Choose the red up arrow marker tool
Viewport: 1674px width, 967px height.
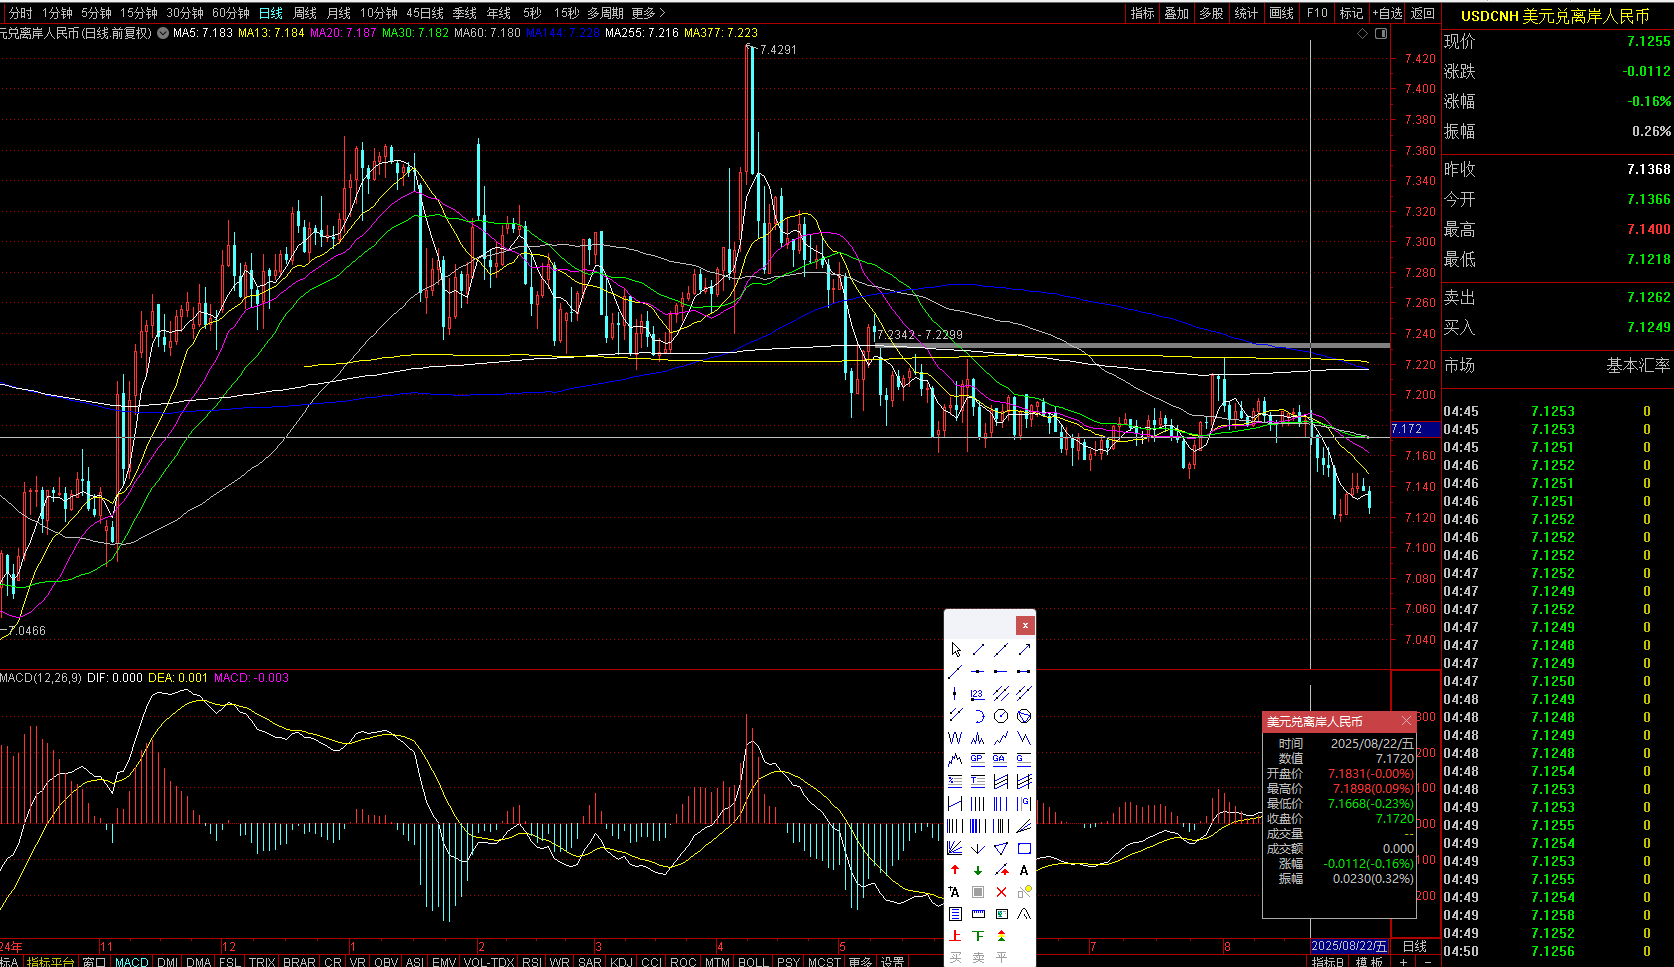(x=955, y=870)
